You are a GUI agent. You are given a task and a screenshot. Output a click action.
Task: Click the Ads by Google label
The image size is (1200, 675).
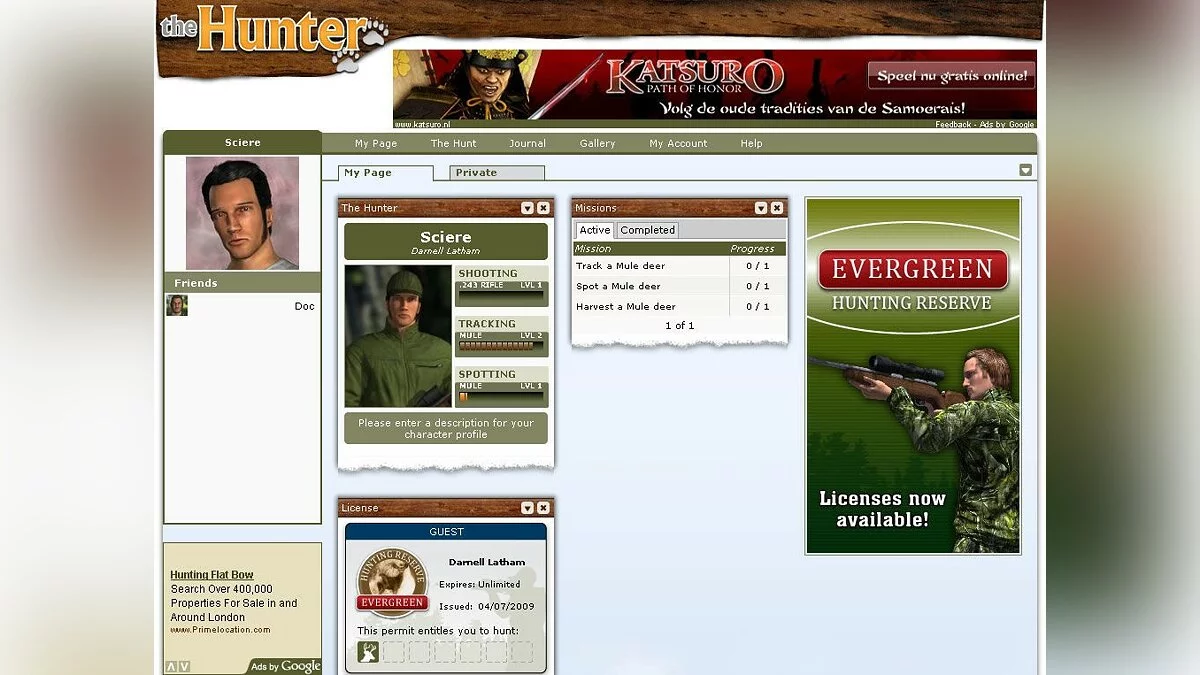click(x=285, y=666)
